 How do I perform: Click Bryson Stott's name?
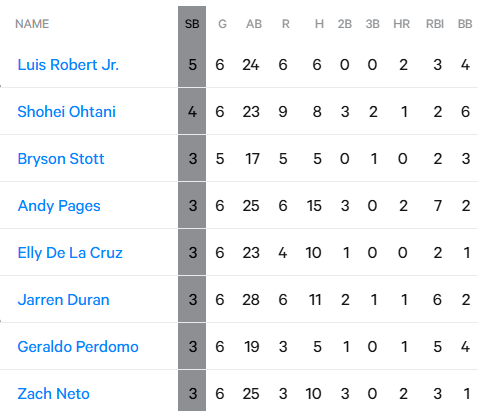tap(61, 159)
